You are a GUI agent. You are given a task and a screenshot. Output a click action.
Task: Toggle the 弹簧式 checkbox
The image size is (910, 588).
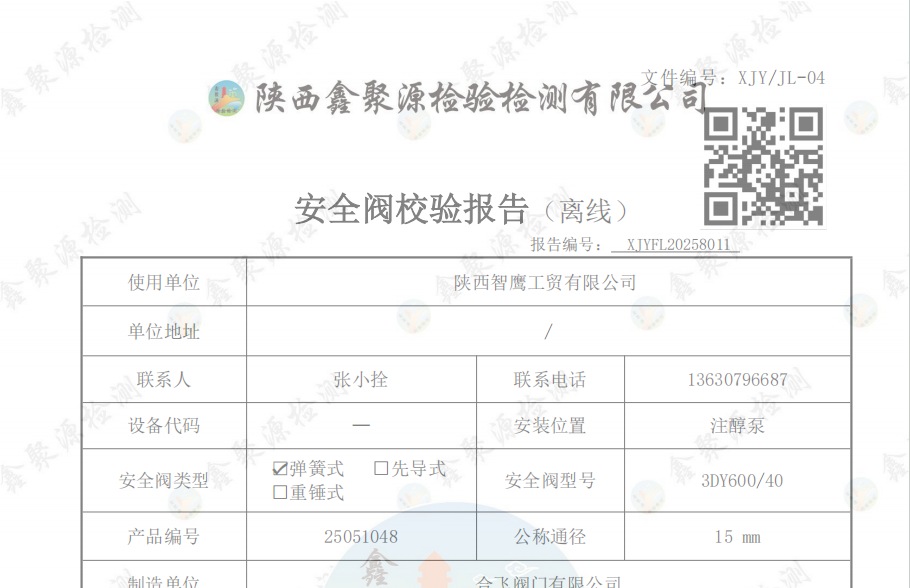tap(280, 468)
